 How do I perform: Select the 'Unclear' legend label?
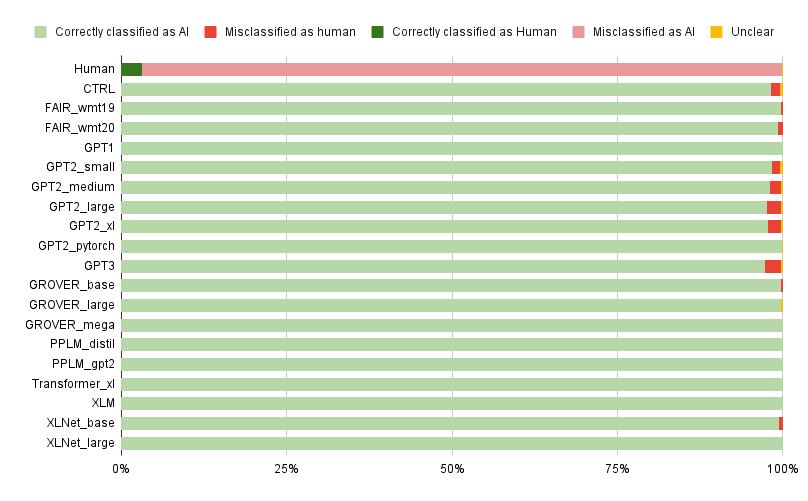752,32
